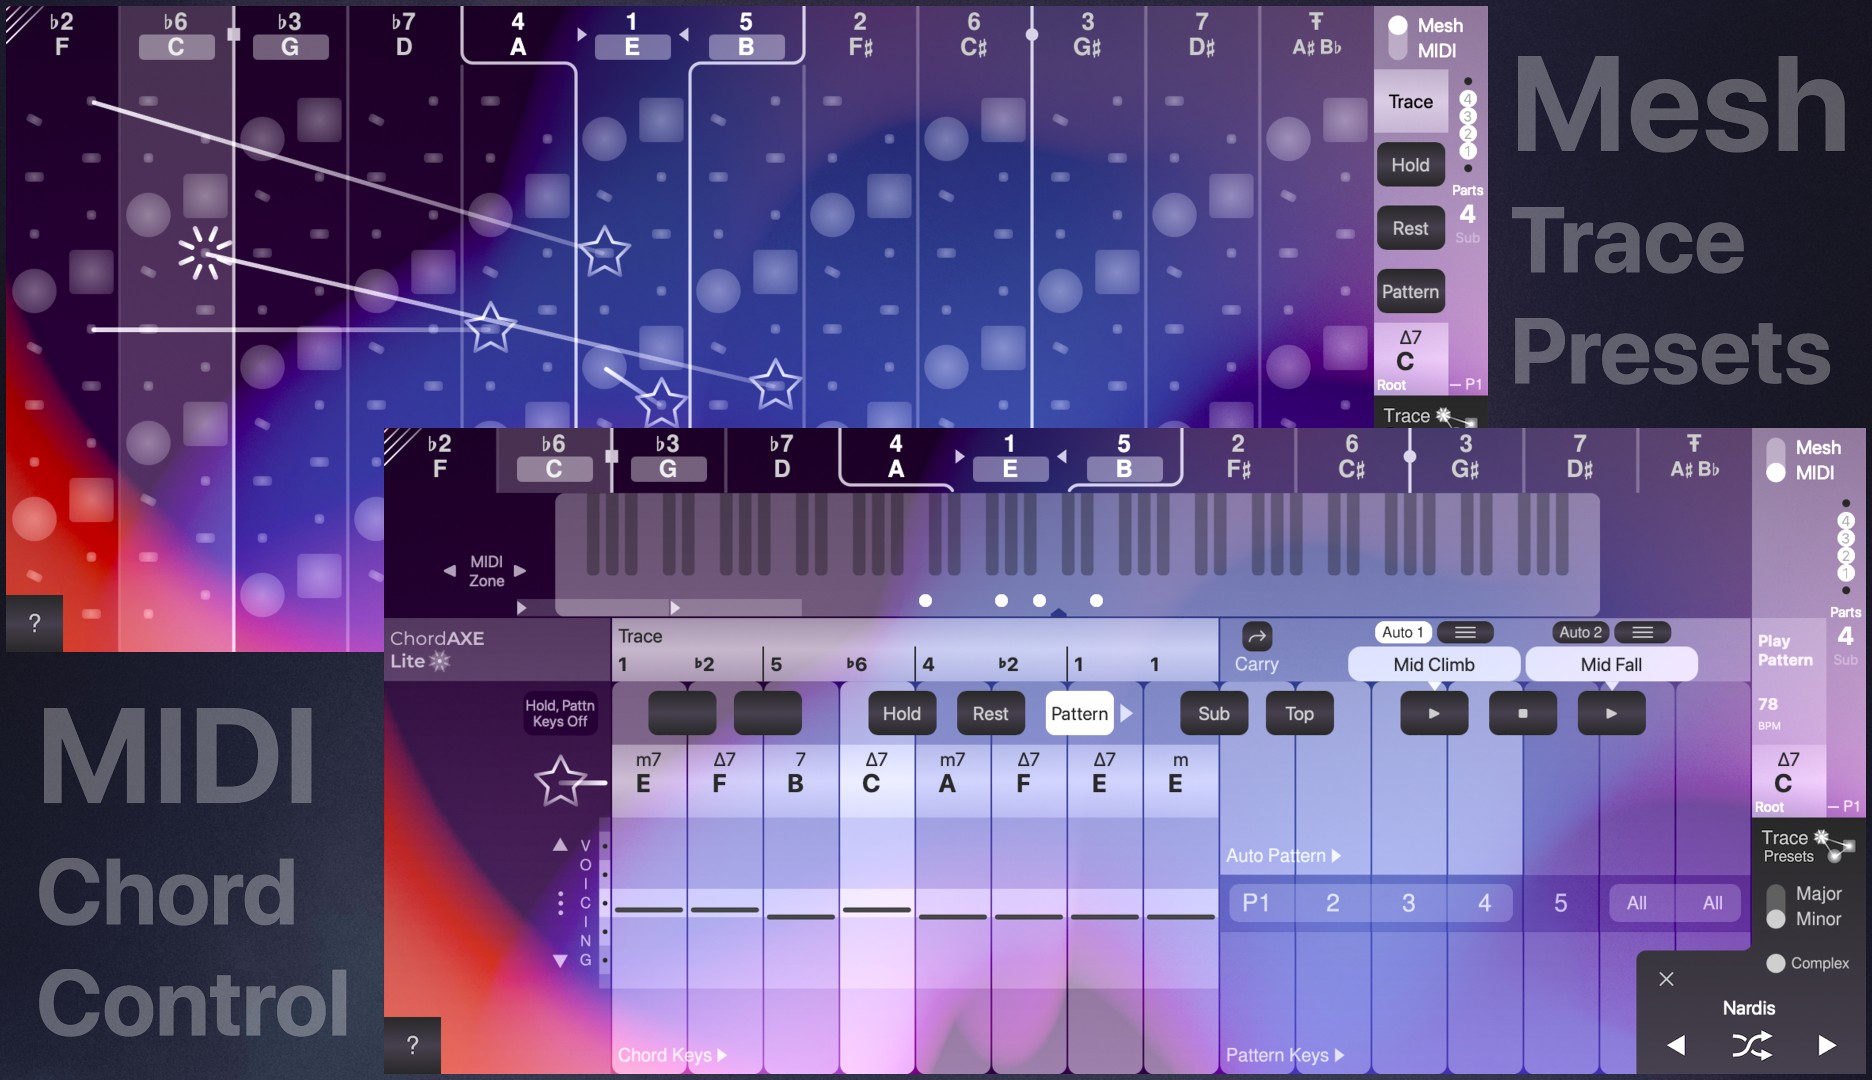The image size is (1872, 1080).
Task: Click Hold on lower MIDI screen
Action: [901, 713]
